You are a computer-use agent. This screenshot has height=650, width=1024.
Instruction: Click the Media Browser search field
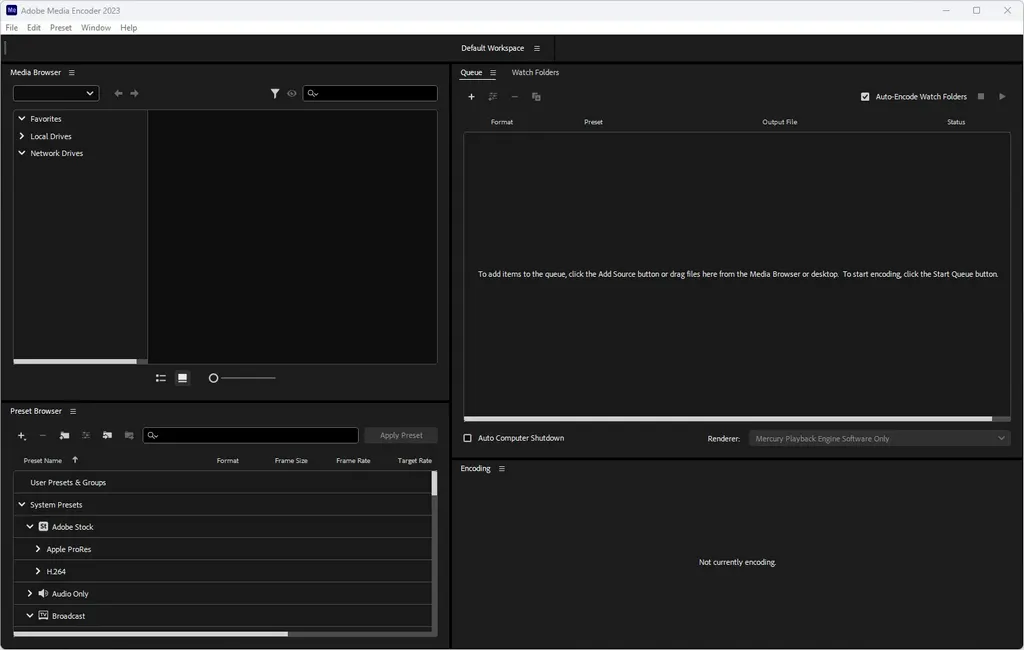370,93
